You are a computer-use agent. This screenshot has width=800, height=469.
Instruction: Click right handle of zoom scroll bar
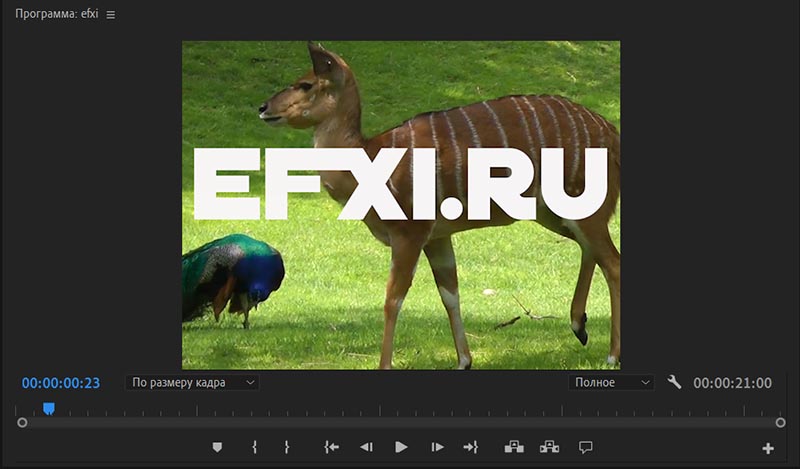coord(780,423)
